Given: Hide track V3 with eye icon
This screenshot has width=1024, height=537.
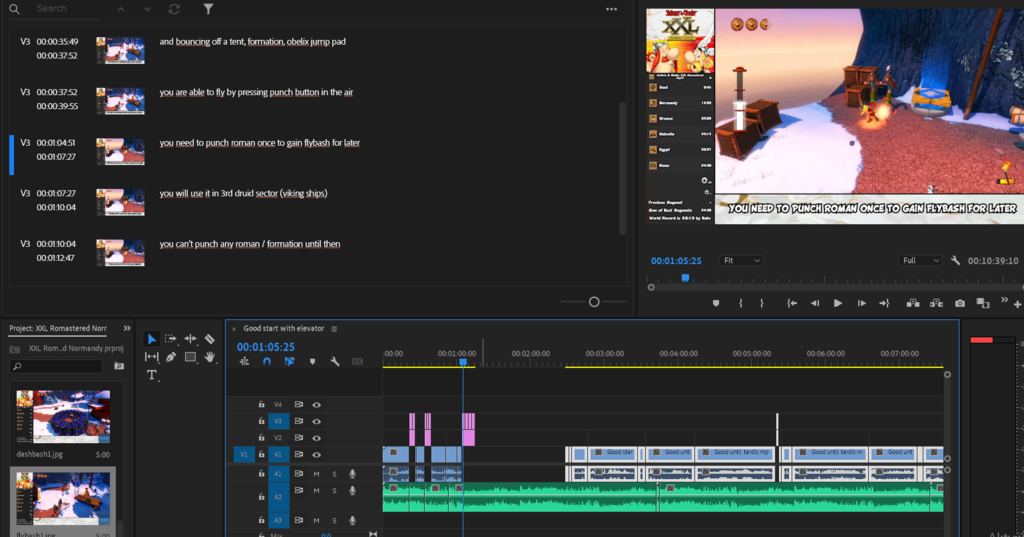Looking at the screenshot, I should click(316, 421).
